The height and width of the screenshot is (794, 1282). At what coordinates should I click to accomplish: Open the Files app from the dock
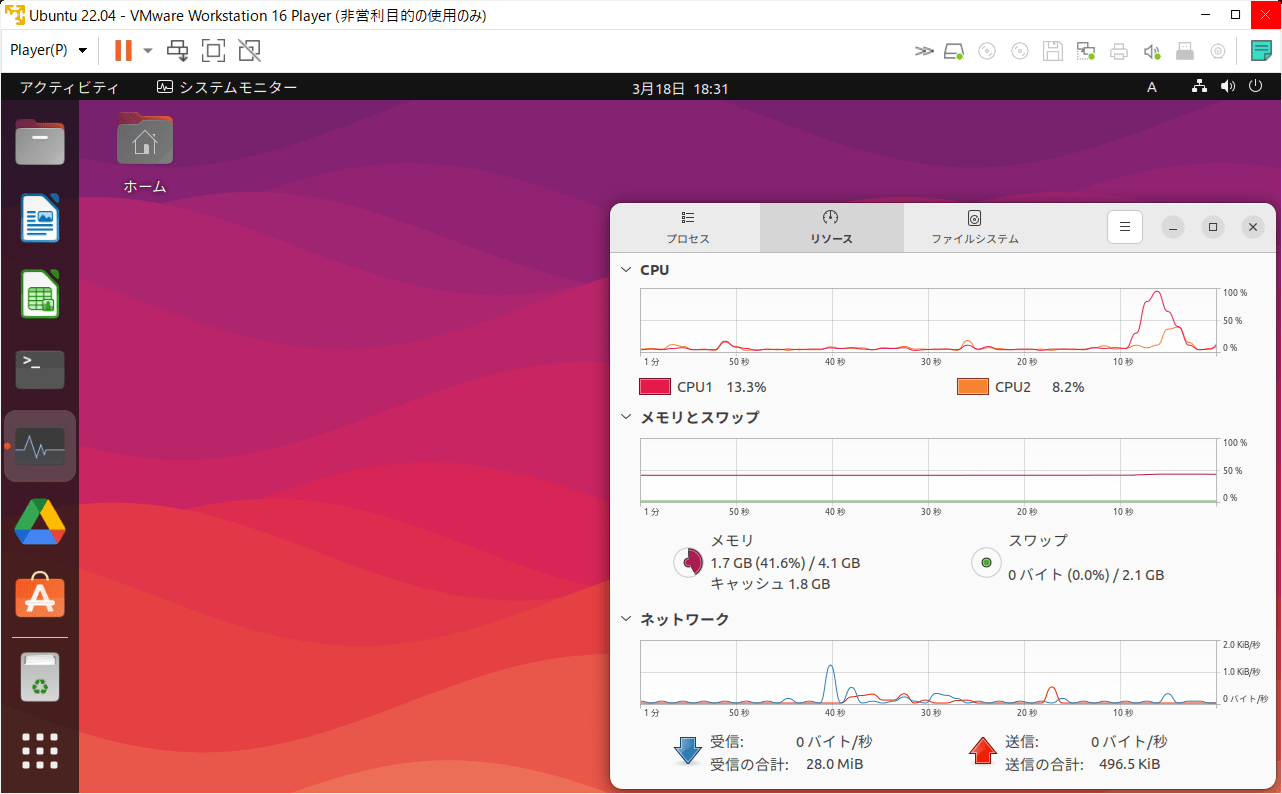coord(40,142)
